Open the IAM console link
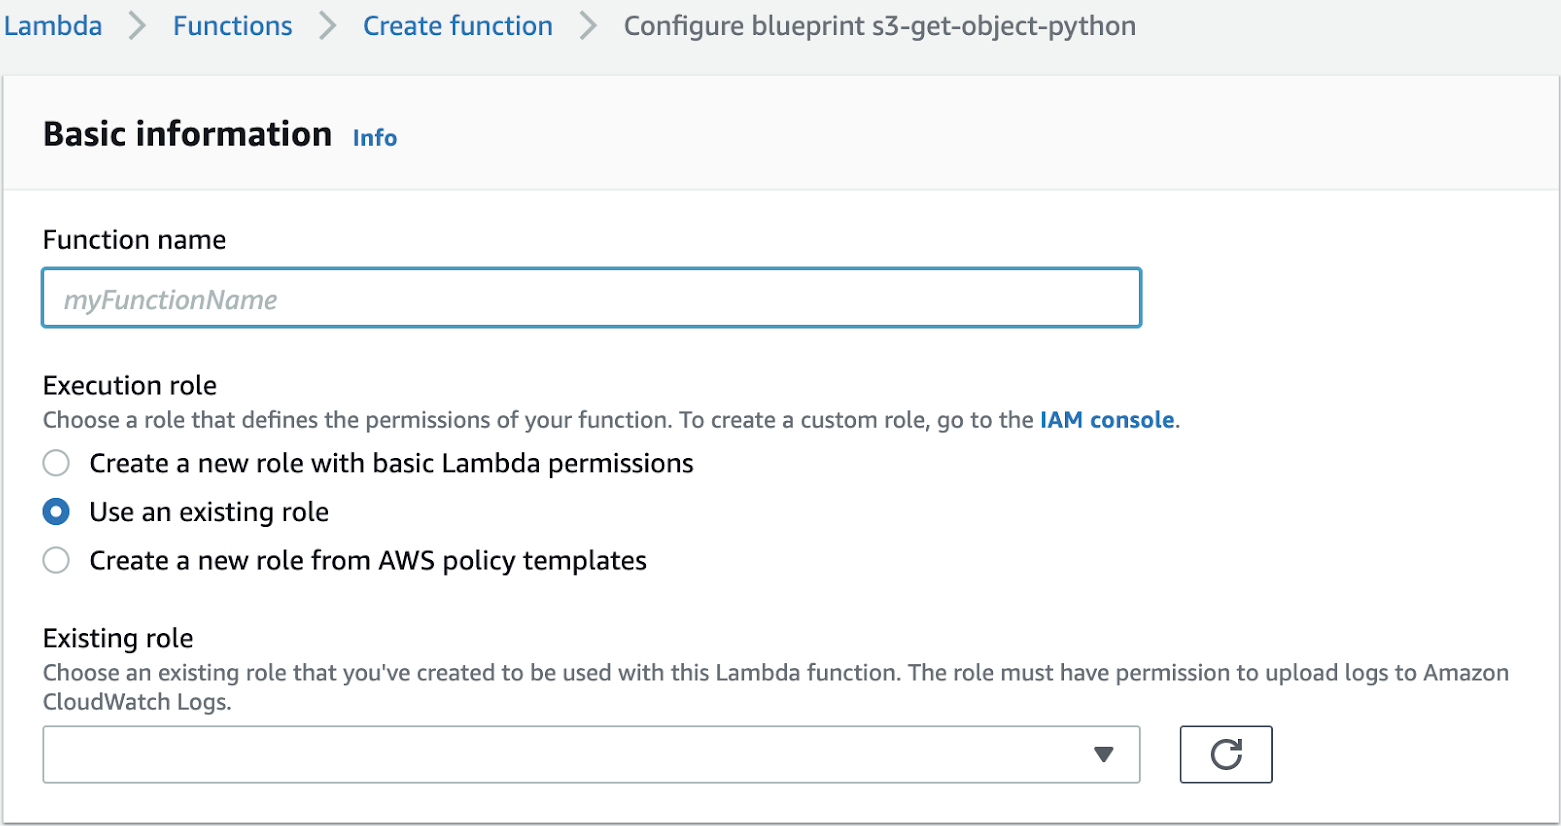 click(x=1107, y=420)
